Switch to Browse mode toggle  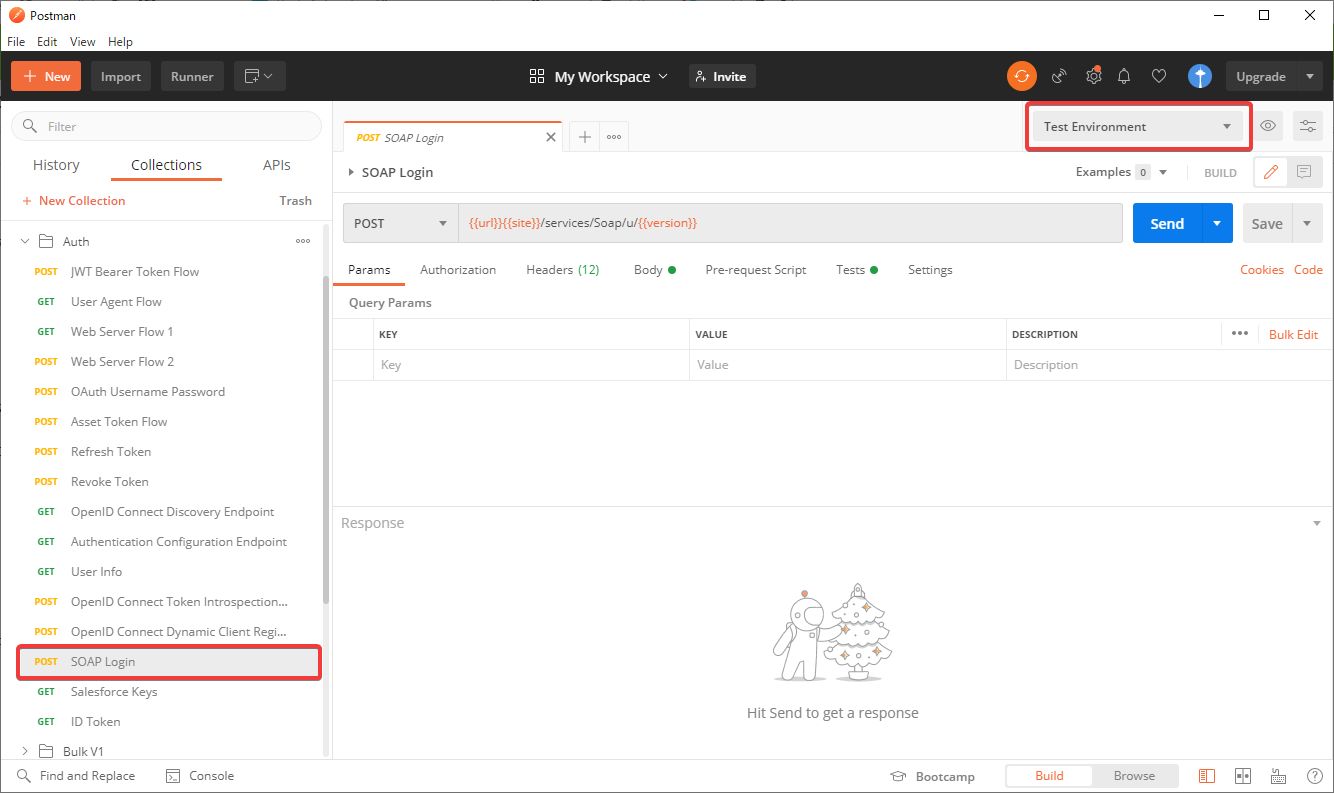point(1134,776)
